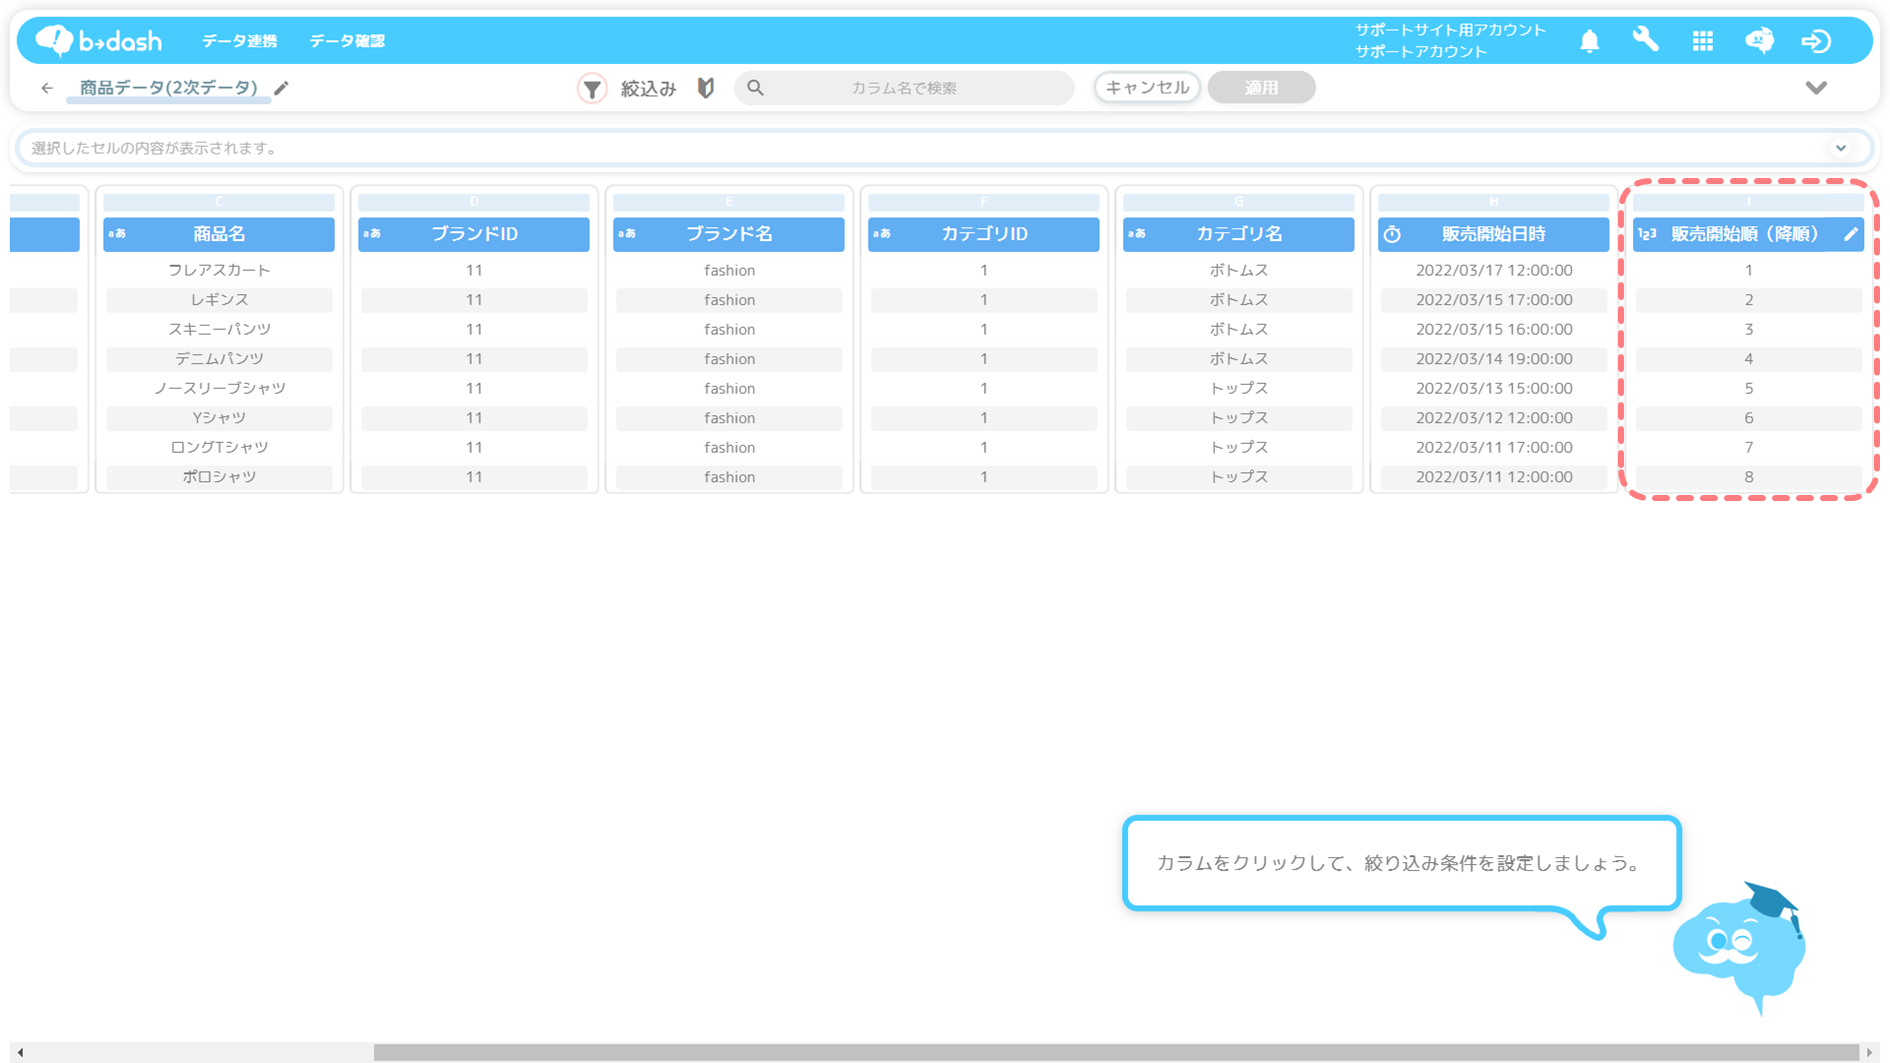Edit data file name pencil icon
The height and width of the screenshot is (1063, 1890).
click(282, 88)
